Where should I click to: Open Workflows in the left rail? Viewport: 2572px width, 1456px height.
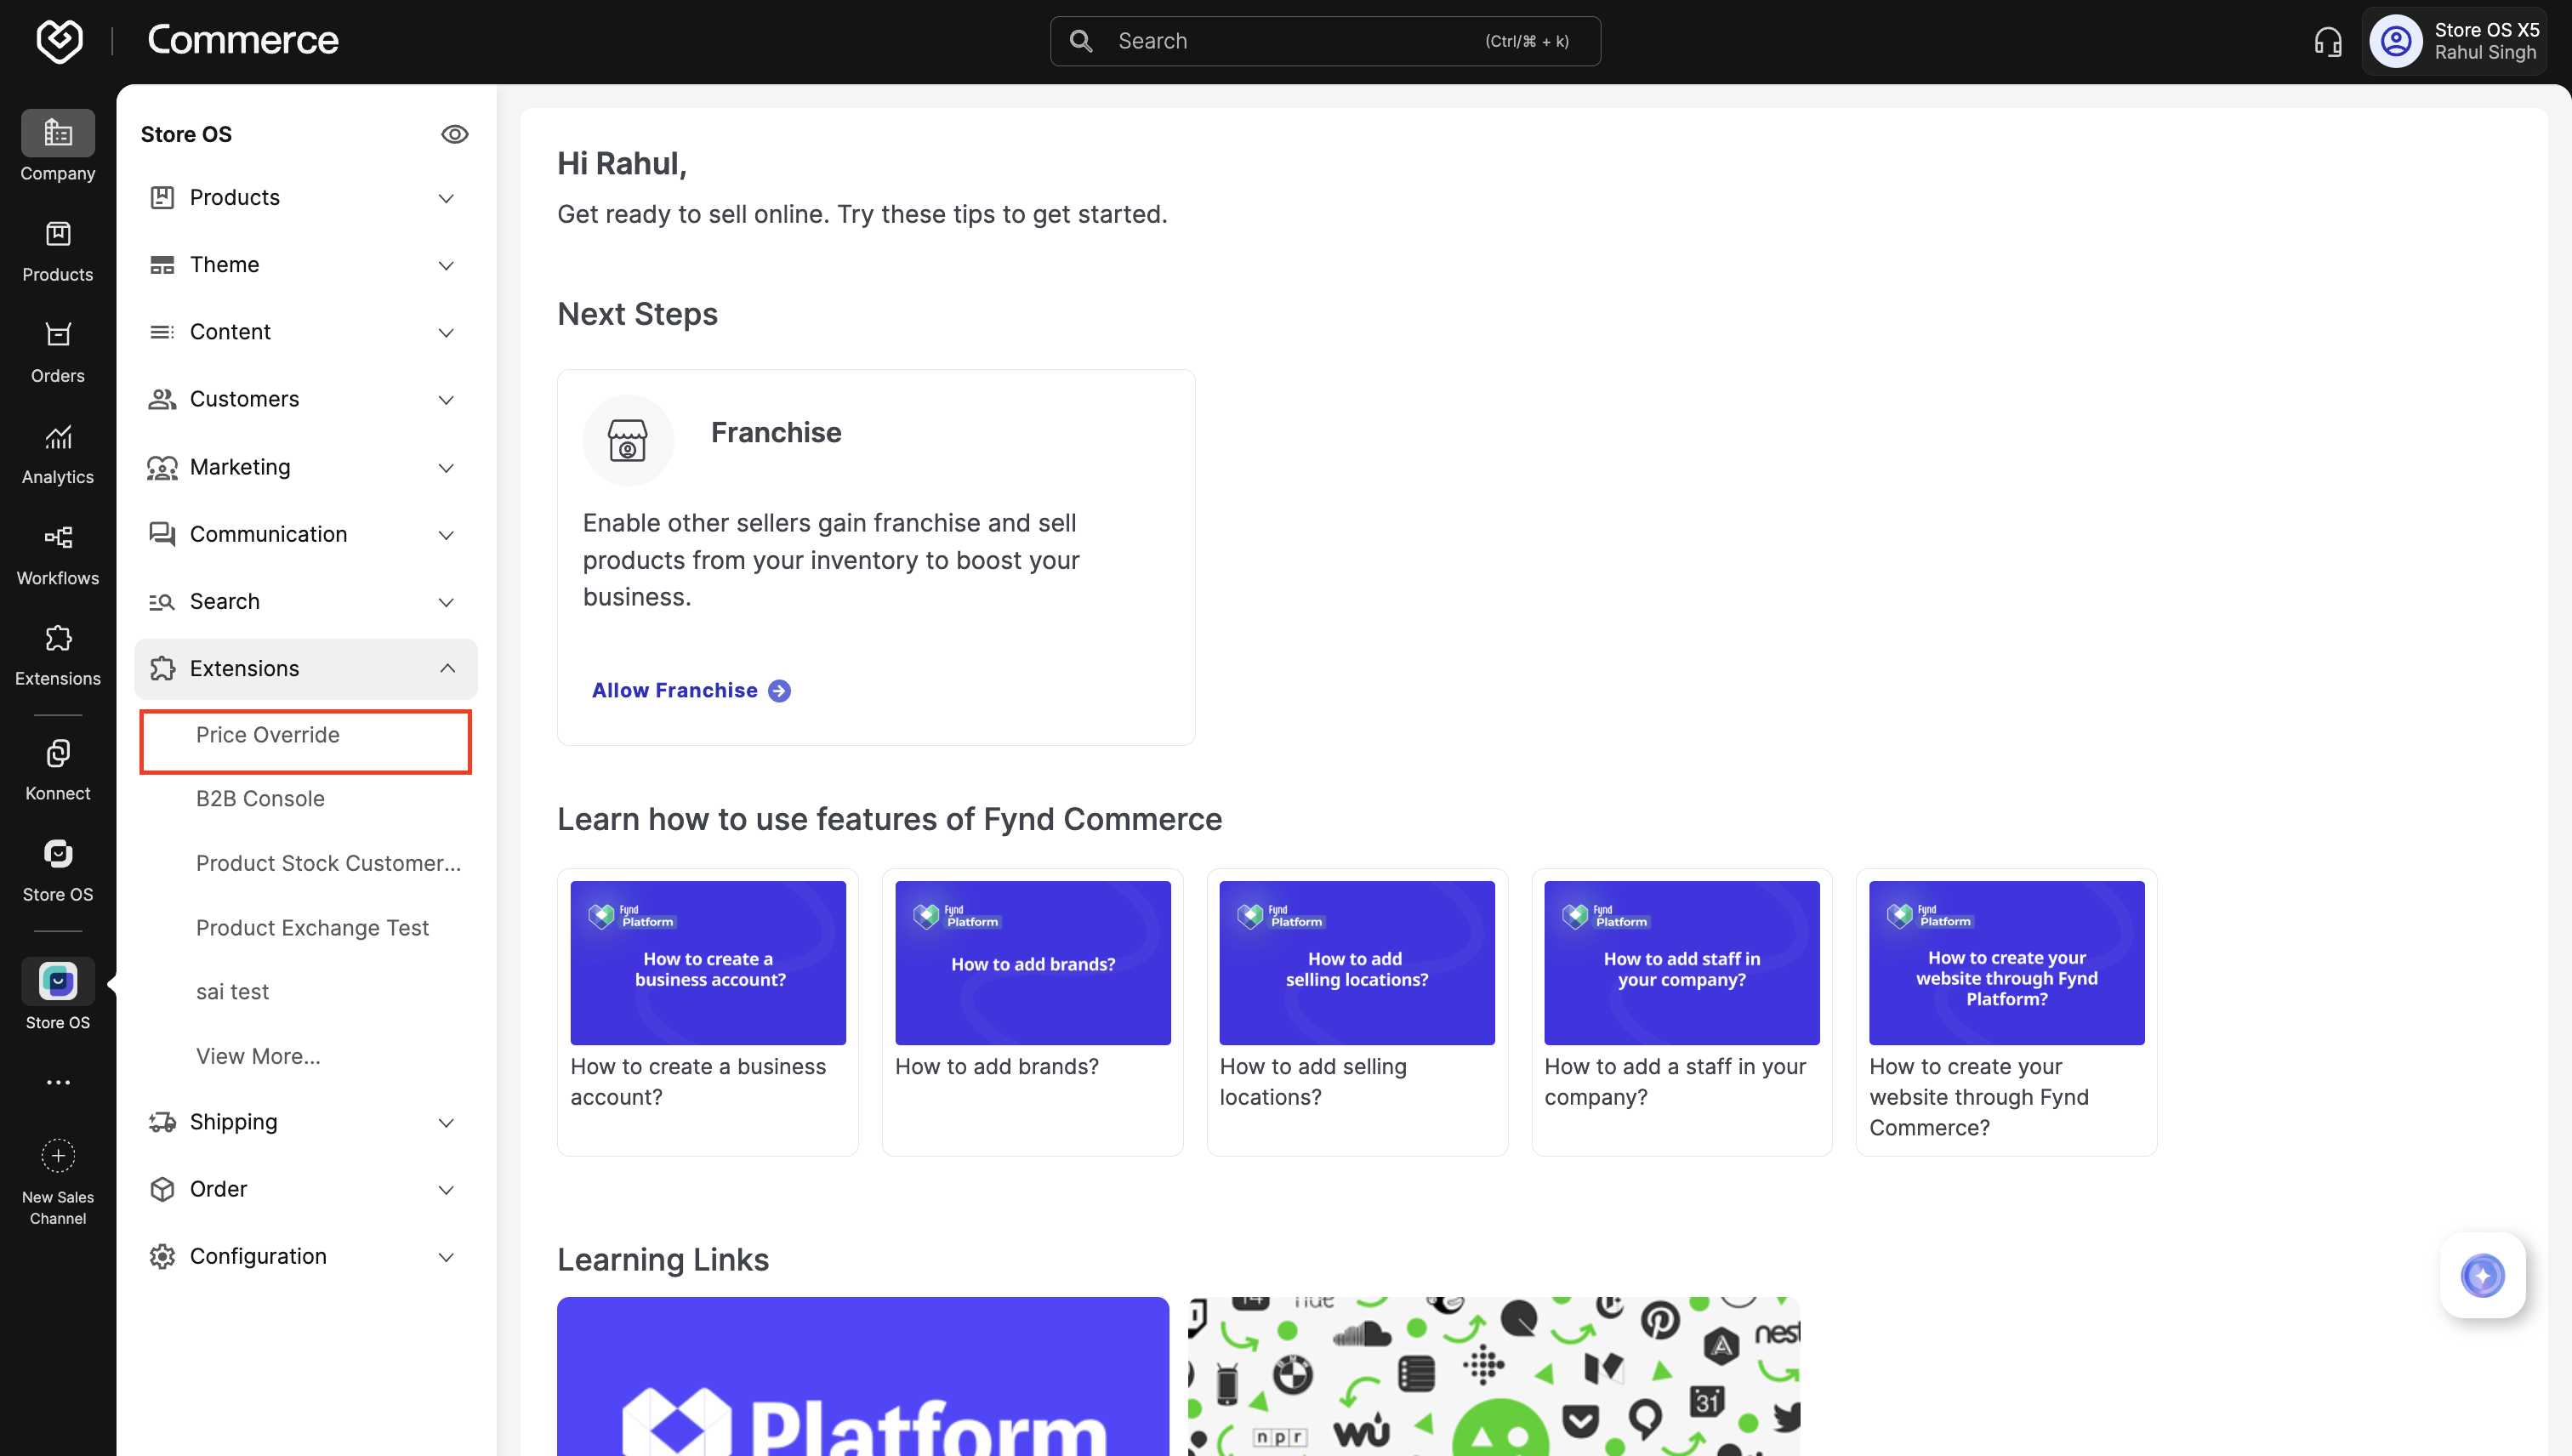click(x=58, y=555)
